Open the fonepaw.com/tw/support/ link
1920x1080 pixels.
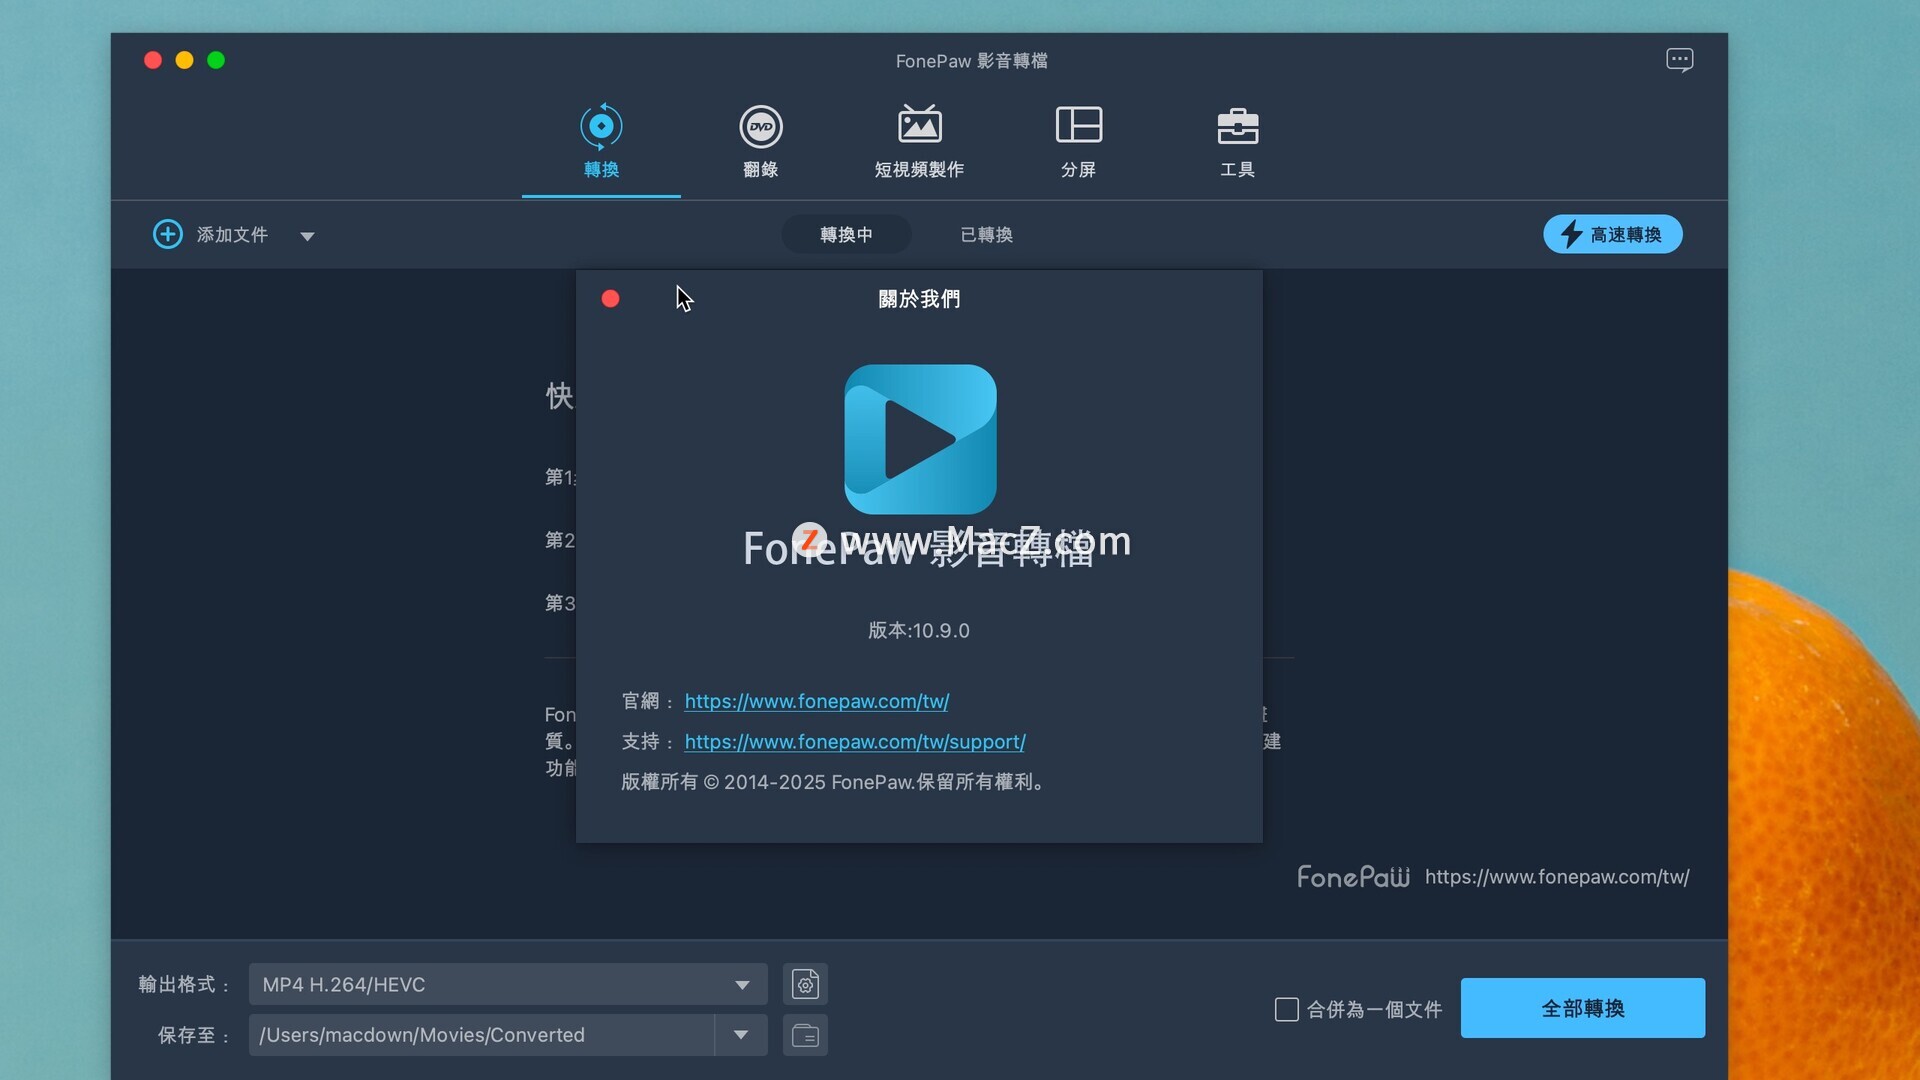(x=855, y=741)
